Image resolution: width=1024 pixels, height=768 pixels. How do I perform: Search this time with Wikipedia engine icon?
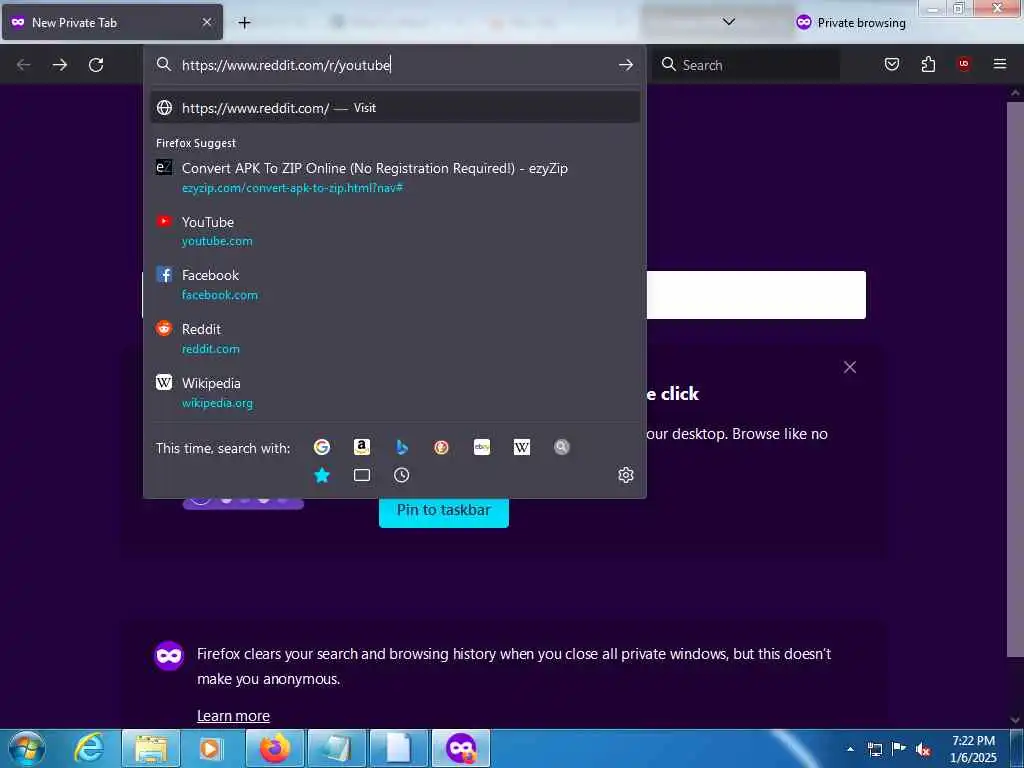[522, 447]
